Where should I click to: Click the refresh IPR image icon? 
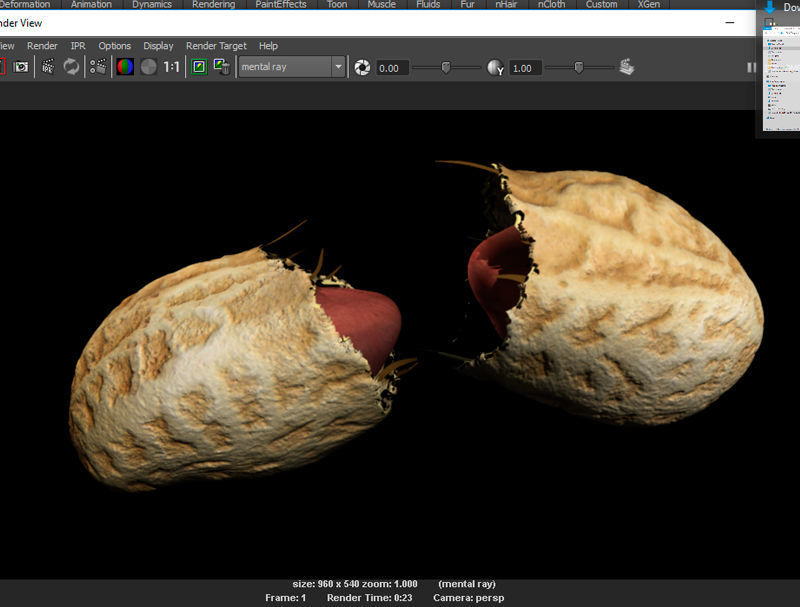coord(71,67)
